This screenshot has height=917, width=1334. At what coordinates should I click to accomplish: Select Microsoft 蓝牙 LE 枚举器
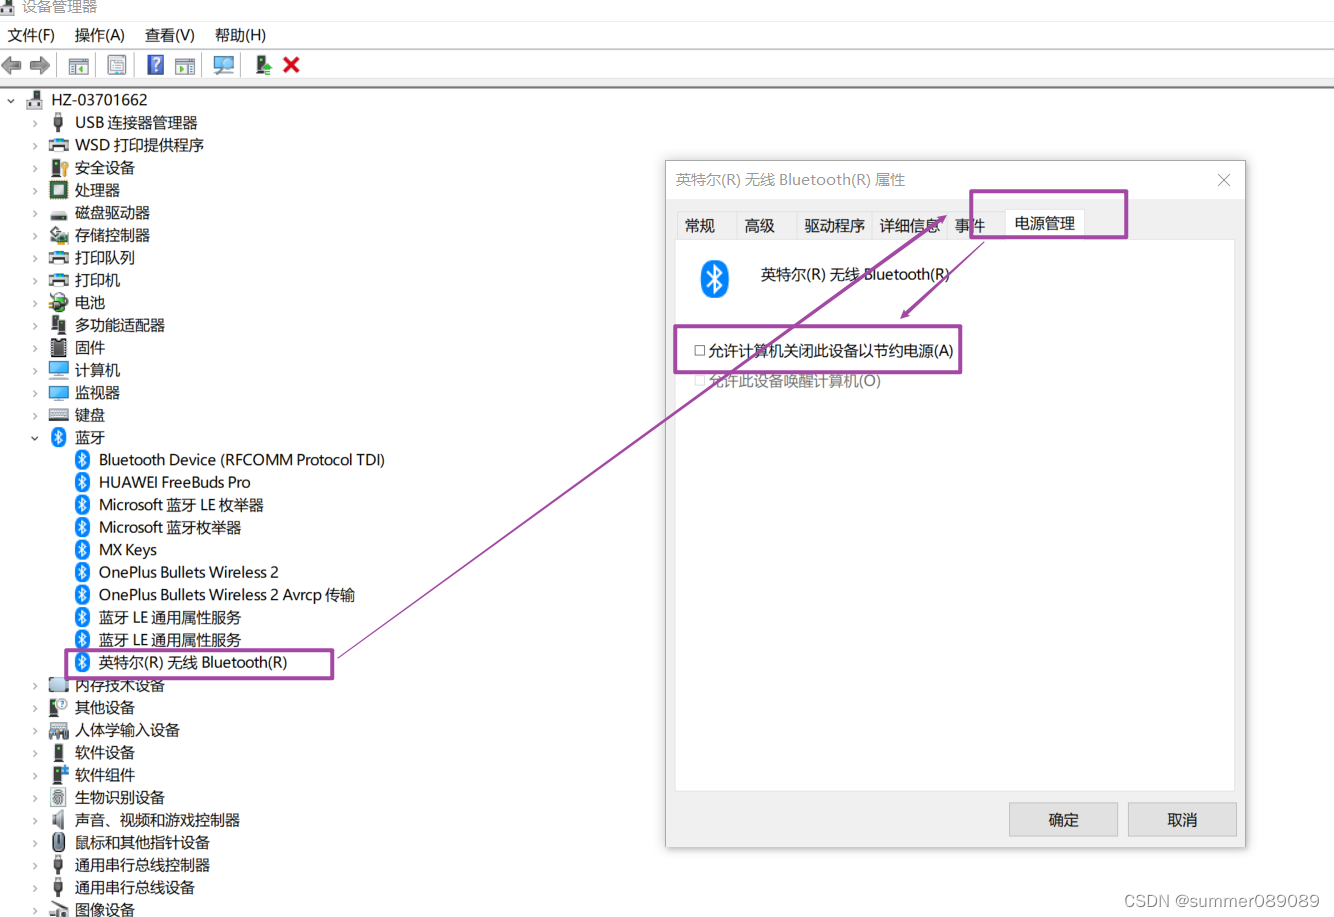(x=181, y=505)
